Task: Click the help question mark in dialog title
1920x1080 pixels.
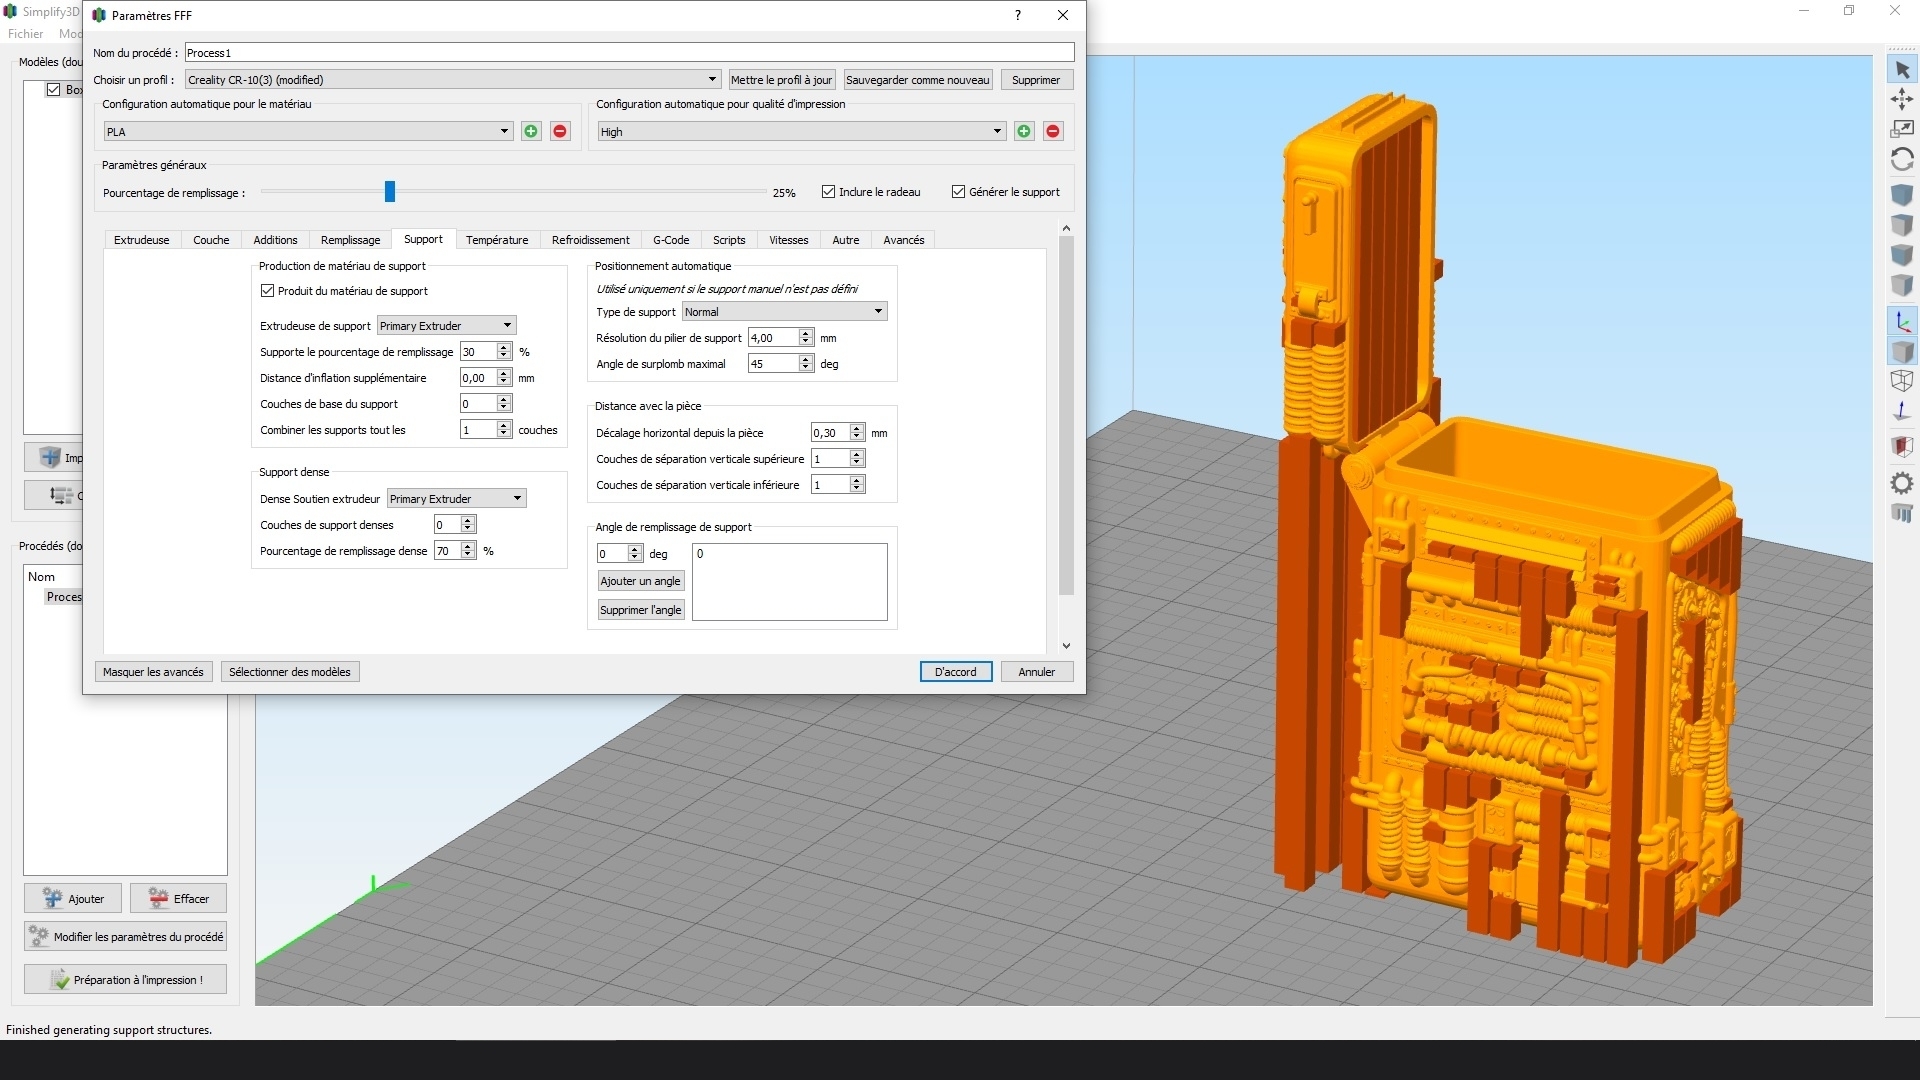Action: pos(1018,15)
